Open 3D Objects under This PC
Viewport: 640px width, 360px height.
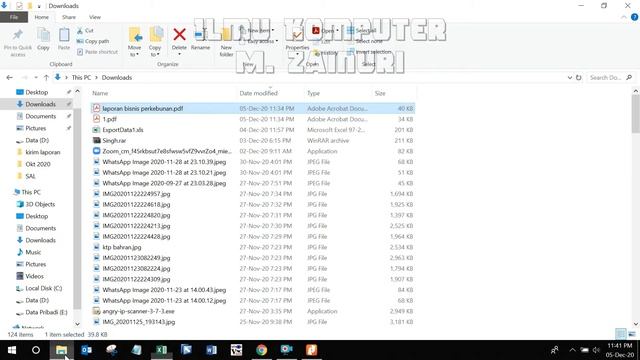point(40,204)
